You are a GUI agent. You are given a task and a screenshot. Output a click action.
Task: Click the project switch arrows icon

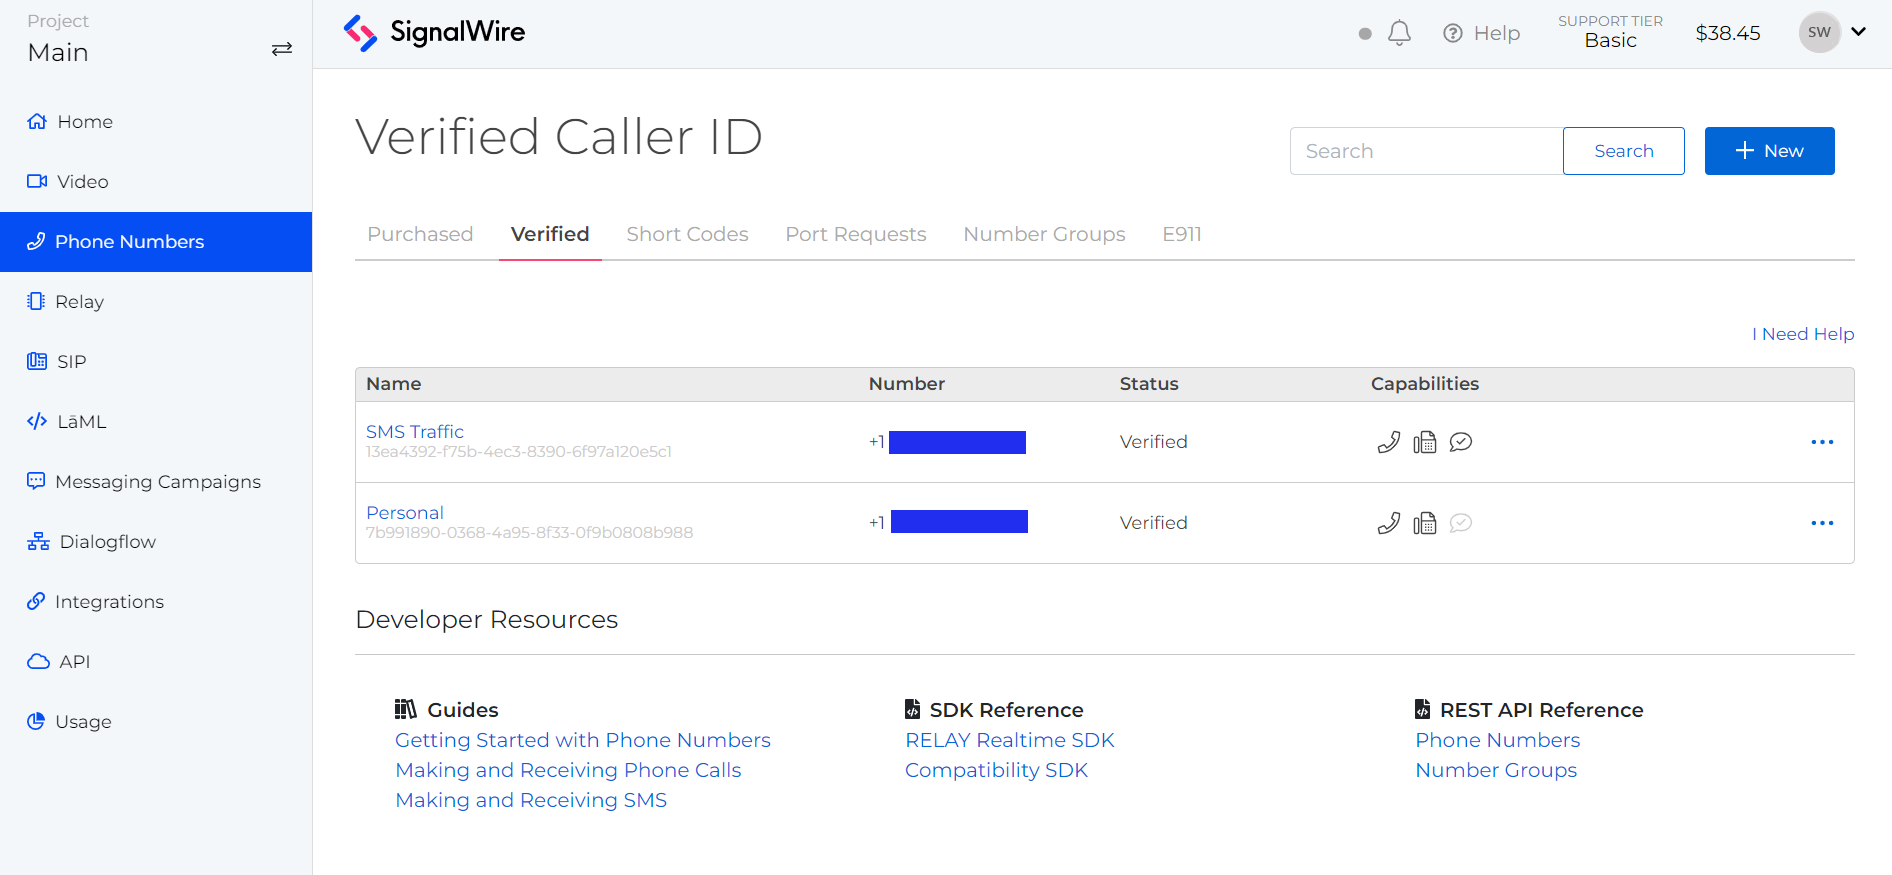[282, 49]
